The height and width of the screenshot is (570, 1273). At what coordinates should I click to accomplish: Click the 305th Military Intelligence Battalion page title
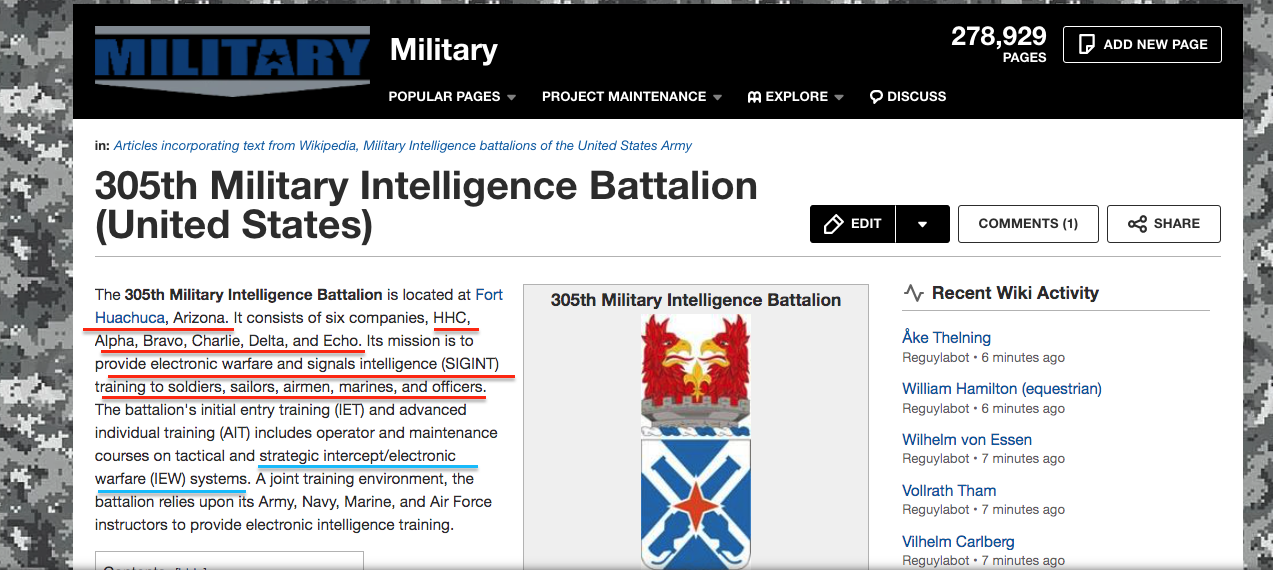pos(426,206)
